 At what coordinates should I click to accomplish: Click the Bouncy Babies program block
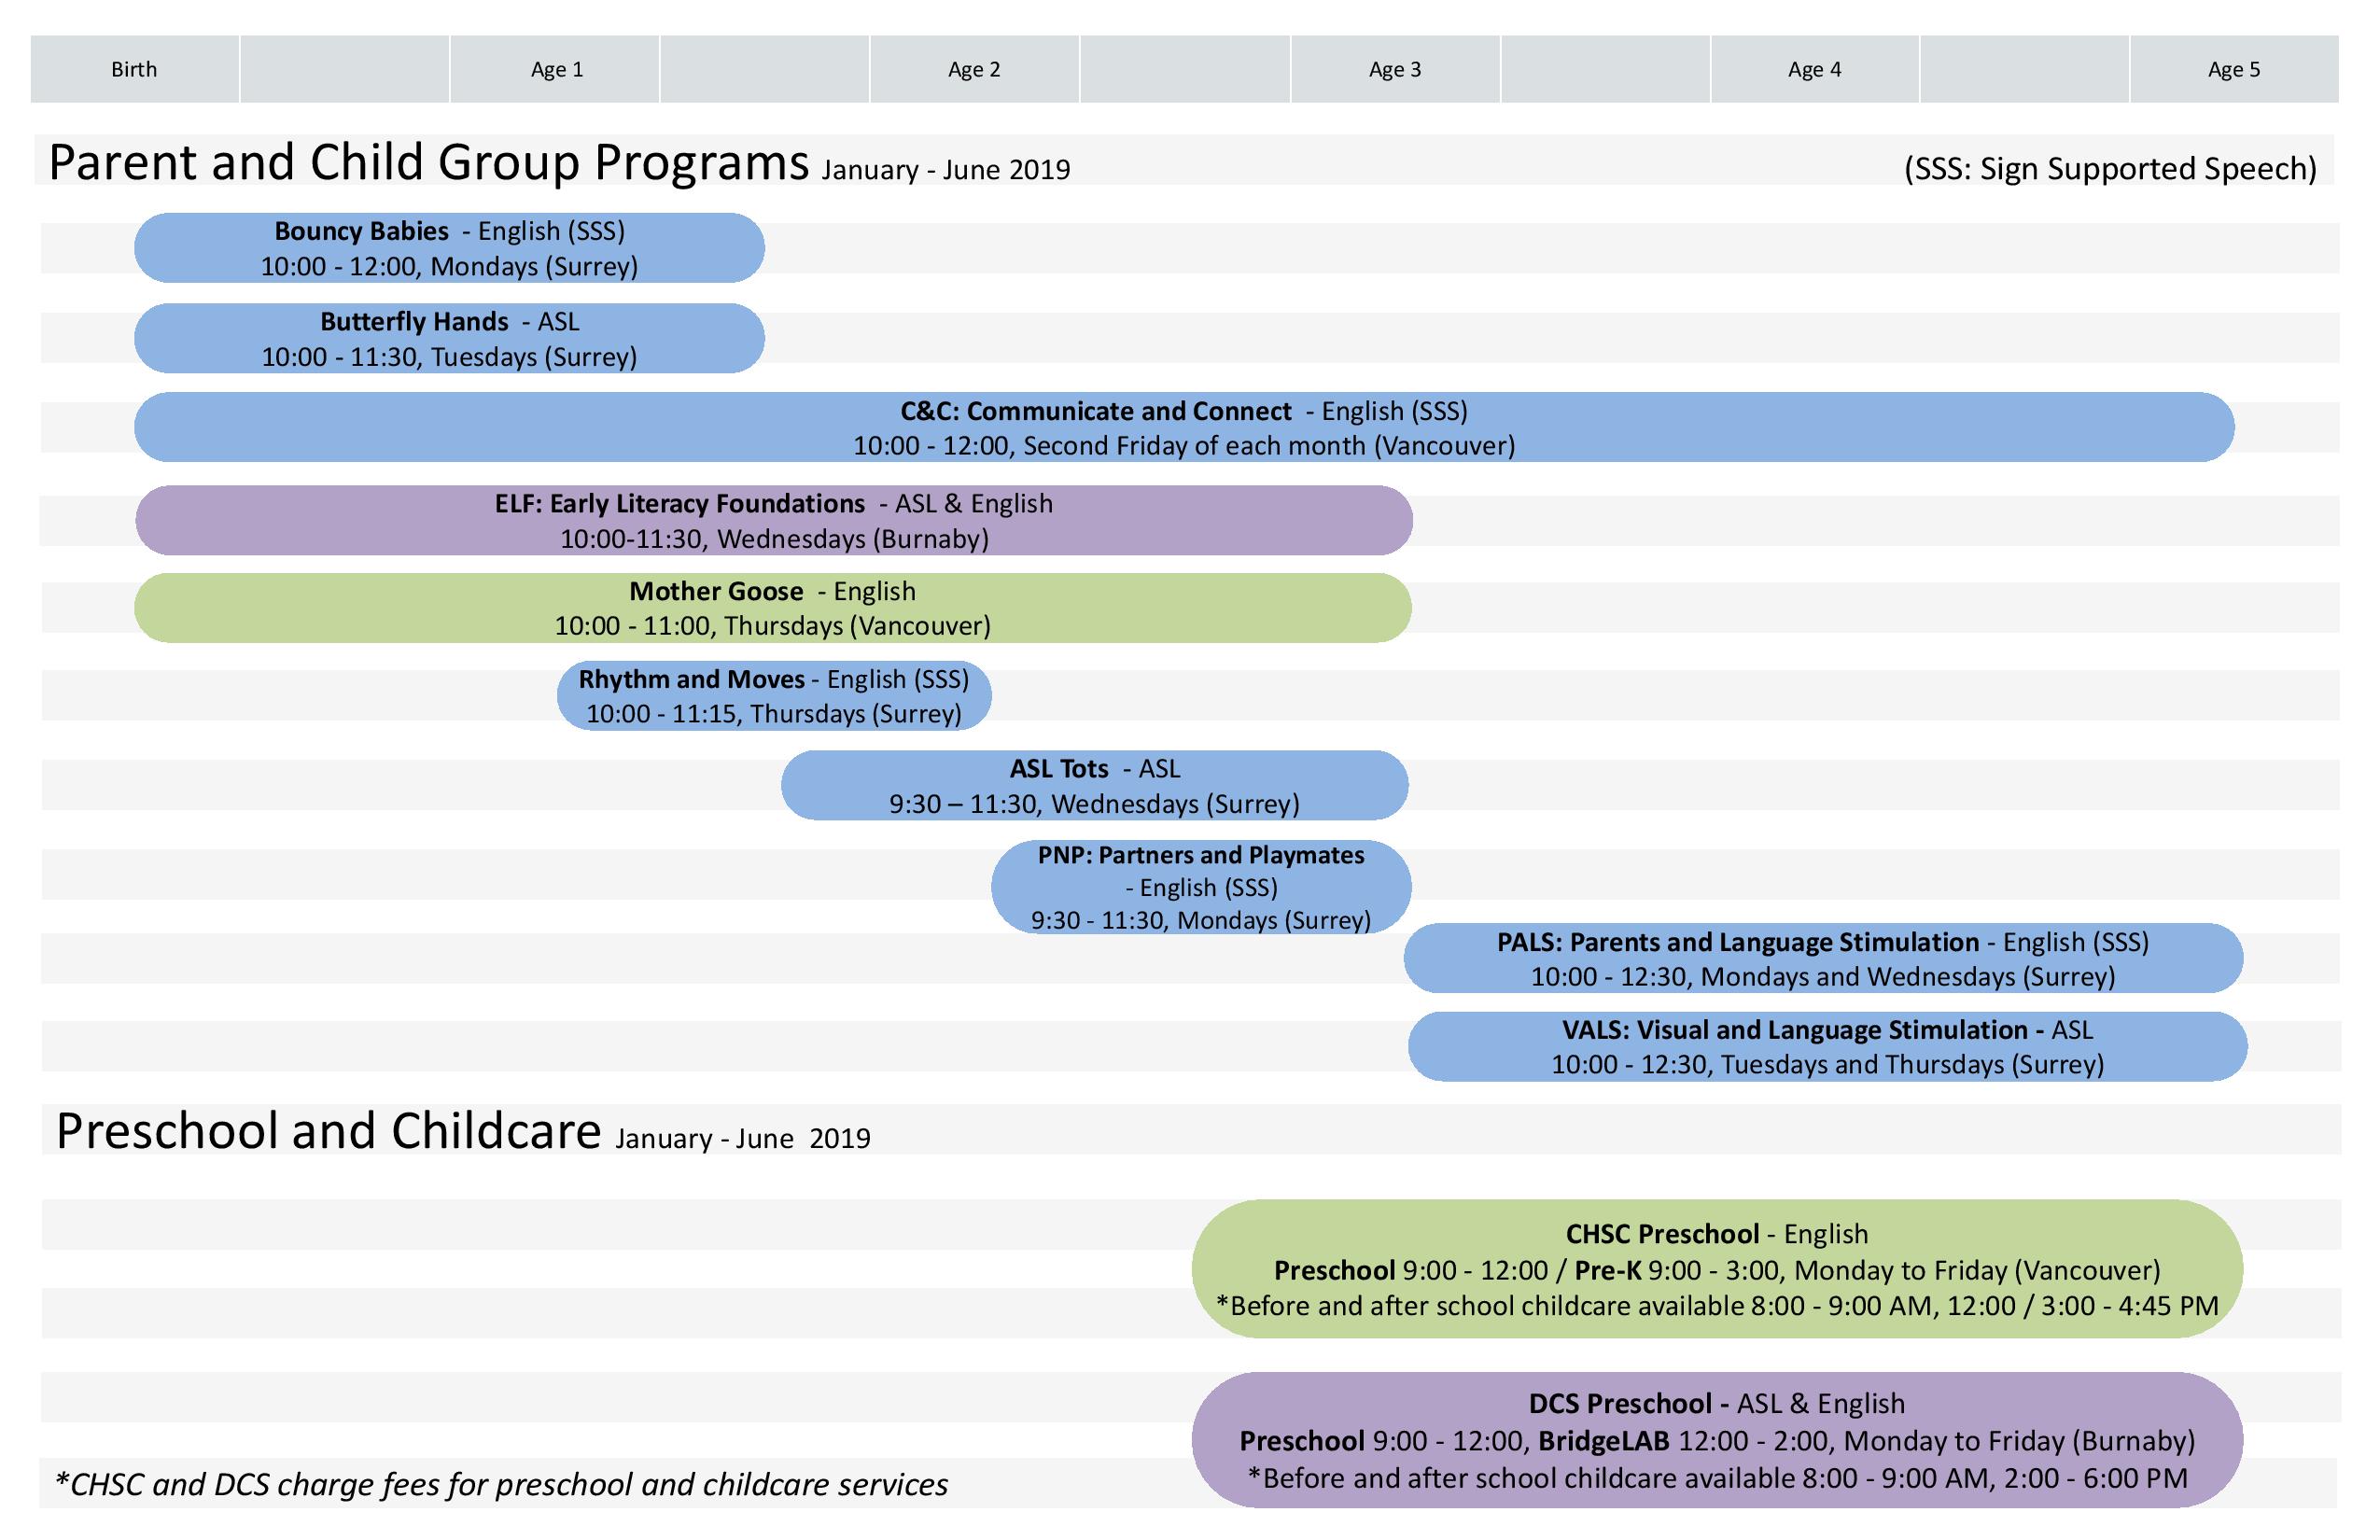449,248
